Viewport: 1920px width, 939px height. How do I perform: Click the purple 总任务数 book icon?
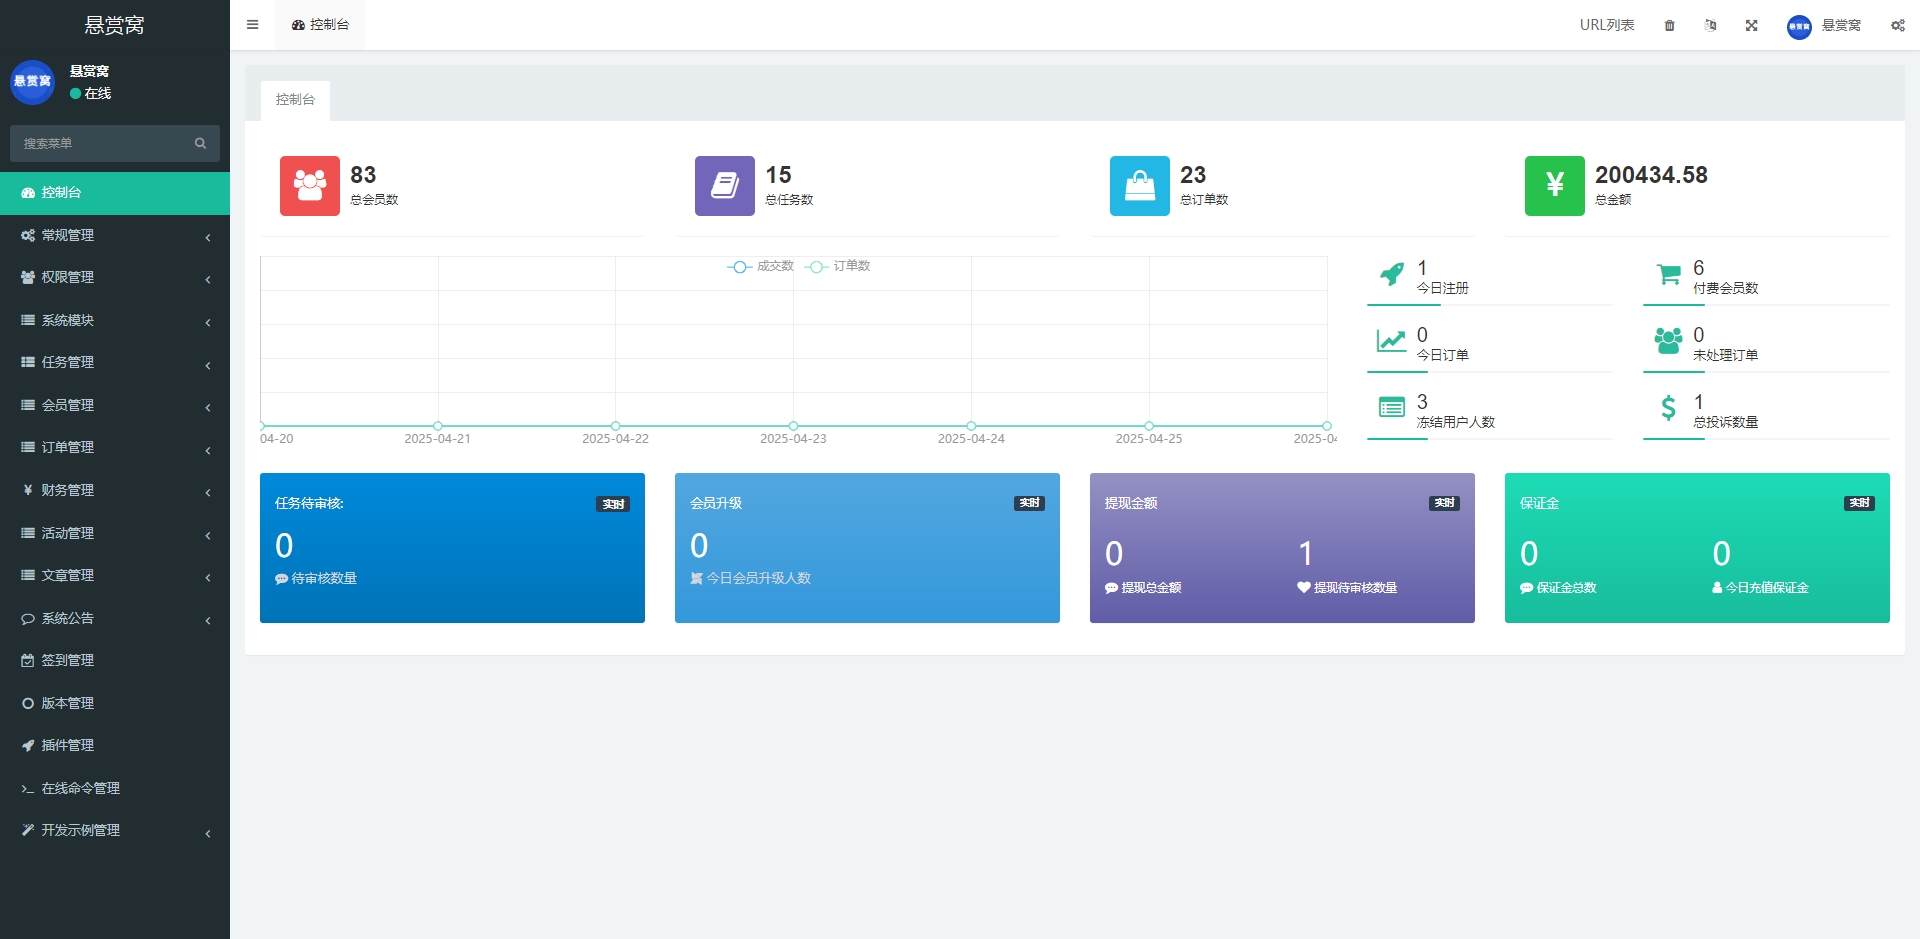[x=724, y=186]
